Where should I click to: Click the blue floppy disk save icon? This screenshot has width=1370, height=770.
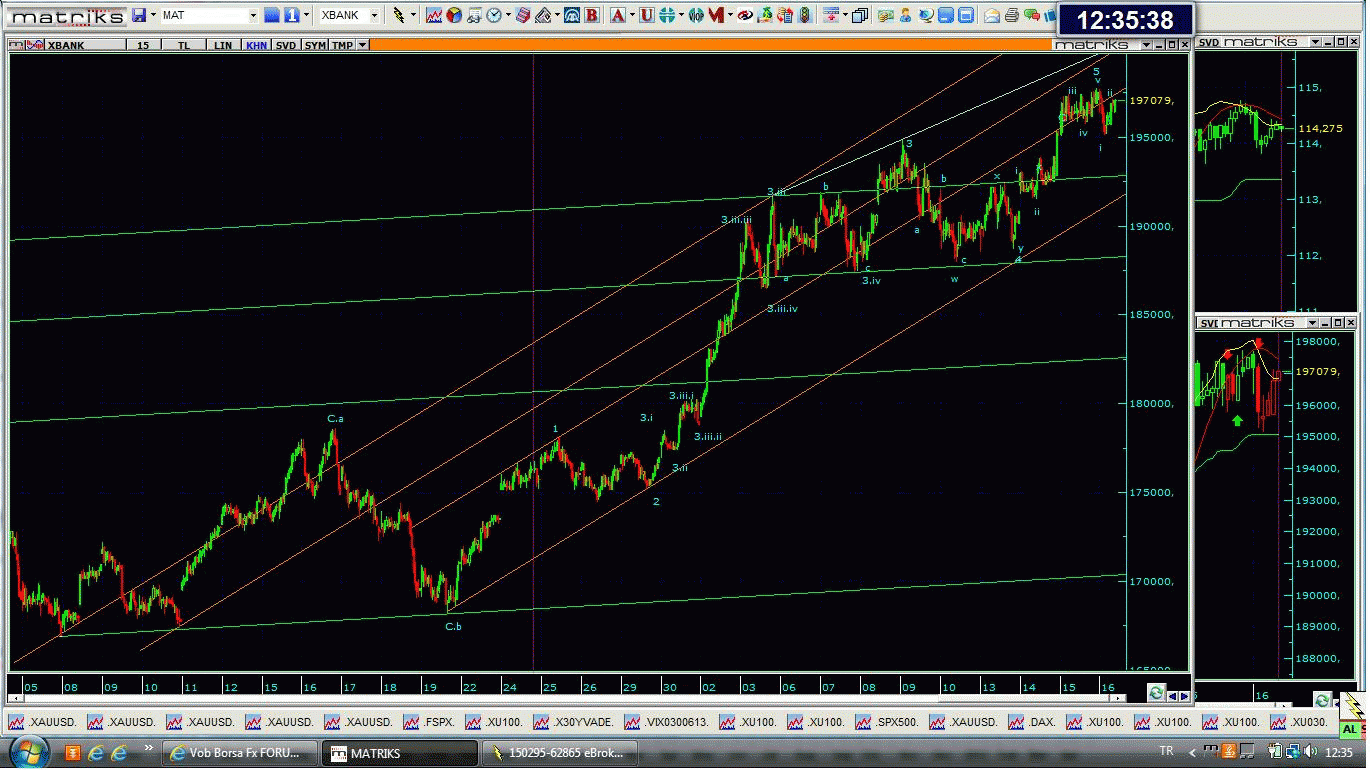[x=139, y=15]
